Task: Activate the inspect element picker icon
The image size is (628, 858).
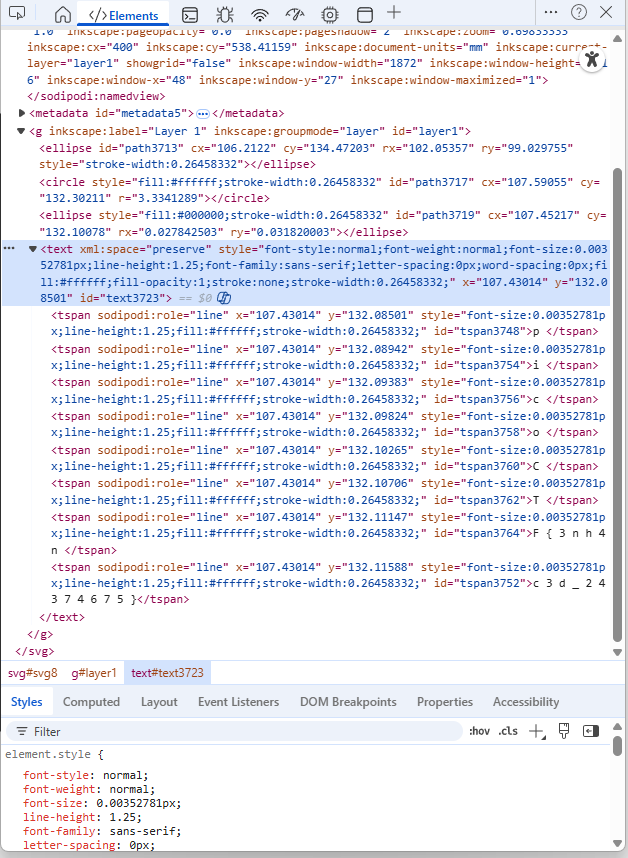Action: [17, 13]
